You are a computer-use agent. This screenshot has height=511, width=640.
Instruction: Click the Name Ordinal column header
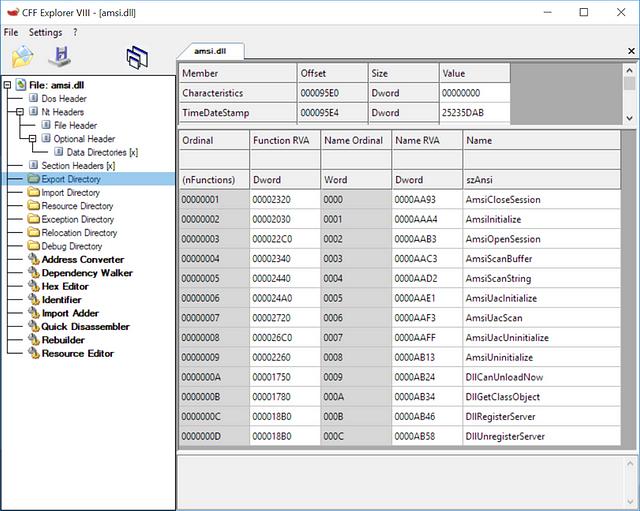356,140
